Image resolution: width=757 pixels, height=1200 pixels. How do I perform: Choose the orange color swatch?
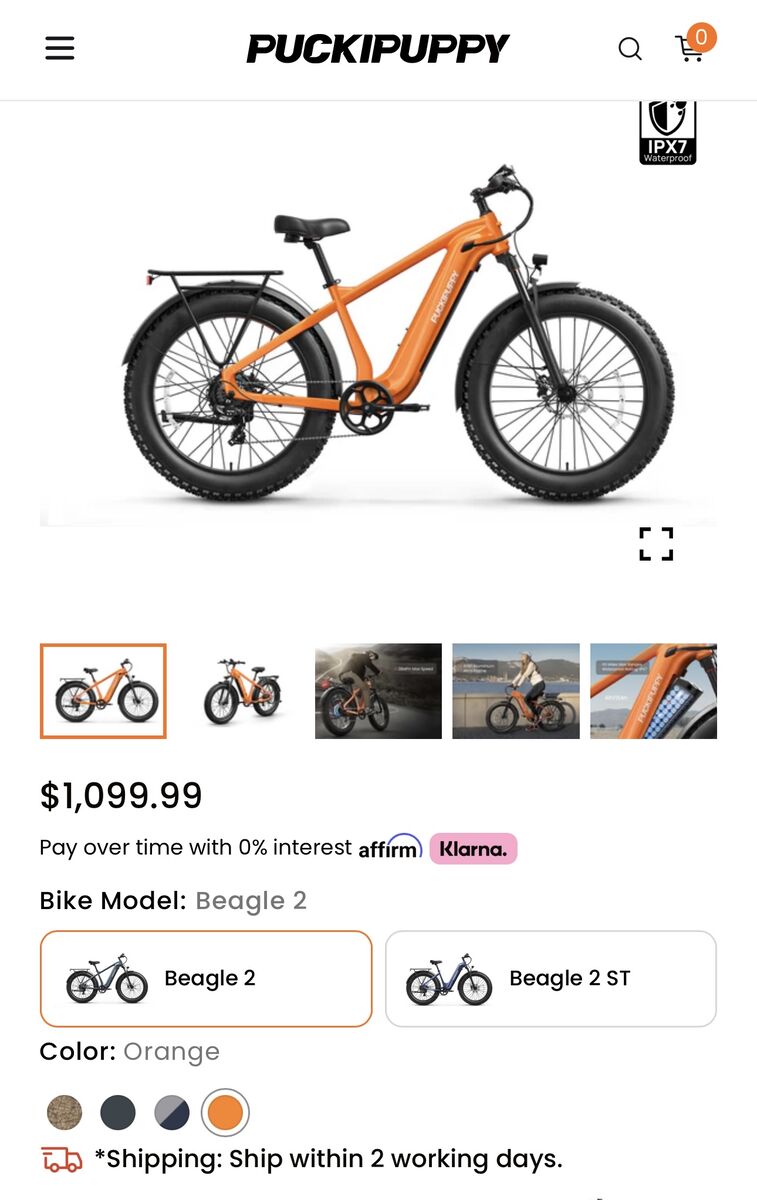coord(225,1112)
